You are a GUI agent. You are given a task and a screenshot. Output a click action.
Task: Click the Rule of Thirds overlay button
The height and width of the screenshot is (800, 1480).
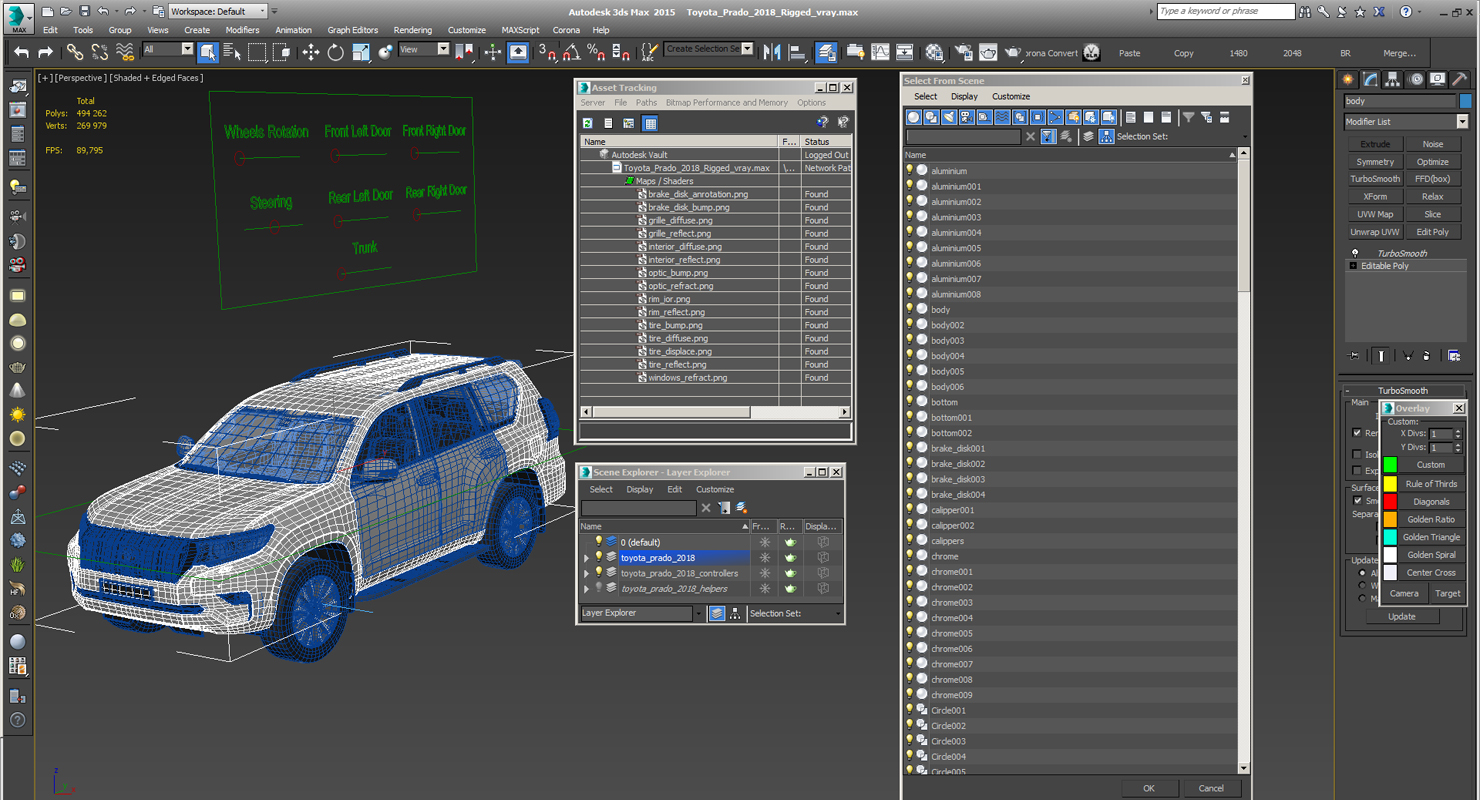[x=1431, y=484]
